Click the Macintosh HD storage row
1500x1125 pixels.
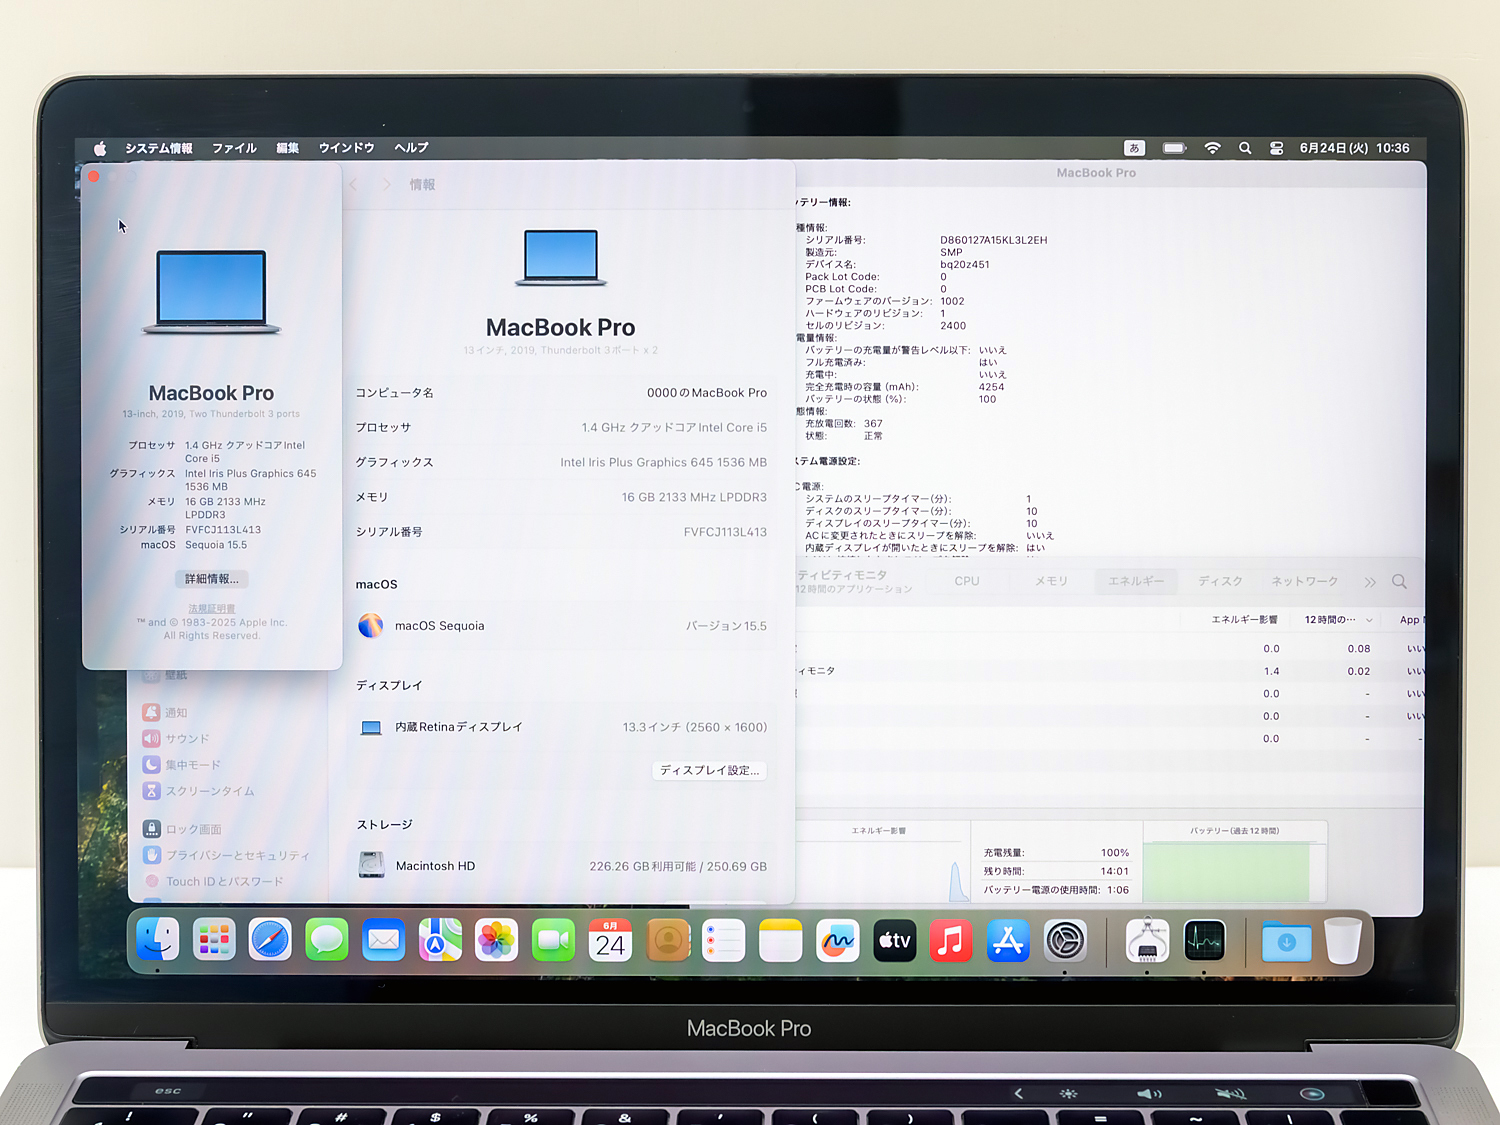tap(562, 866)
